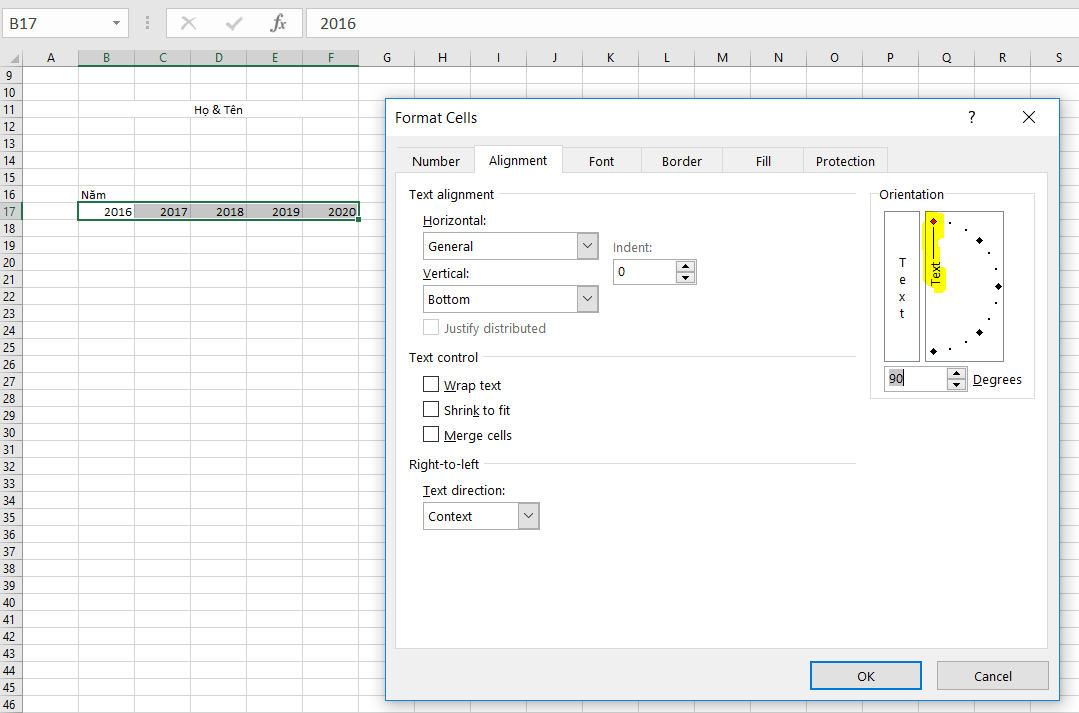Click the Select All corner triangle
The image size is (1079, 713).
pyautogui.click(x=12, y=58)
